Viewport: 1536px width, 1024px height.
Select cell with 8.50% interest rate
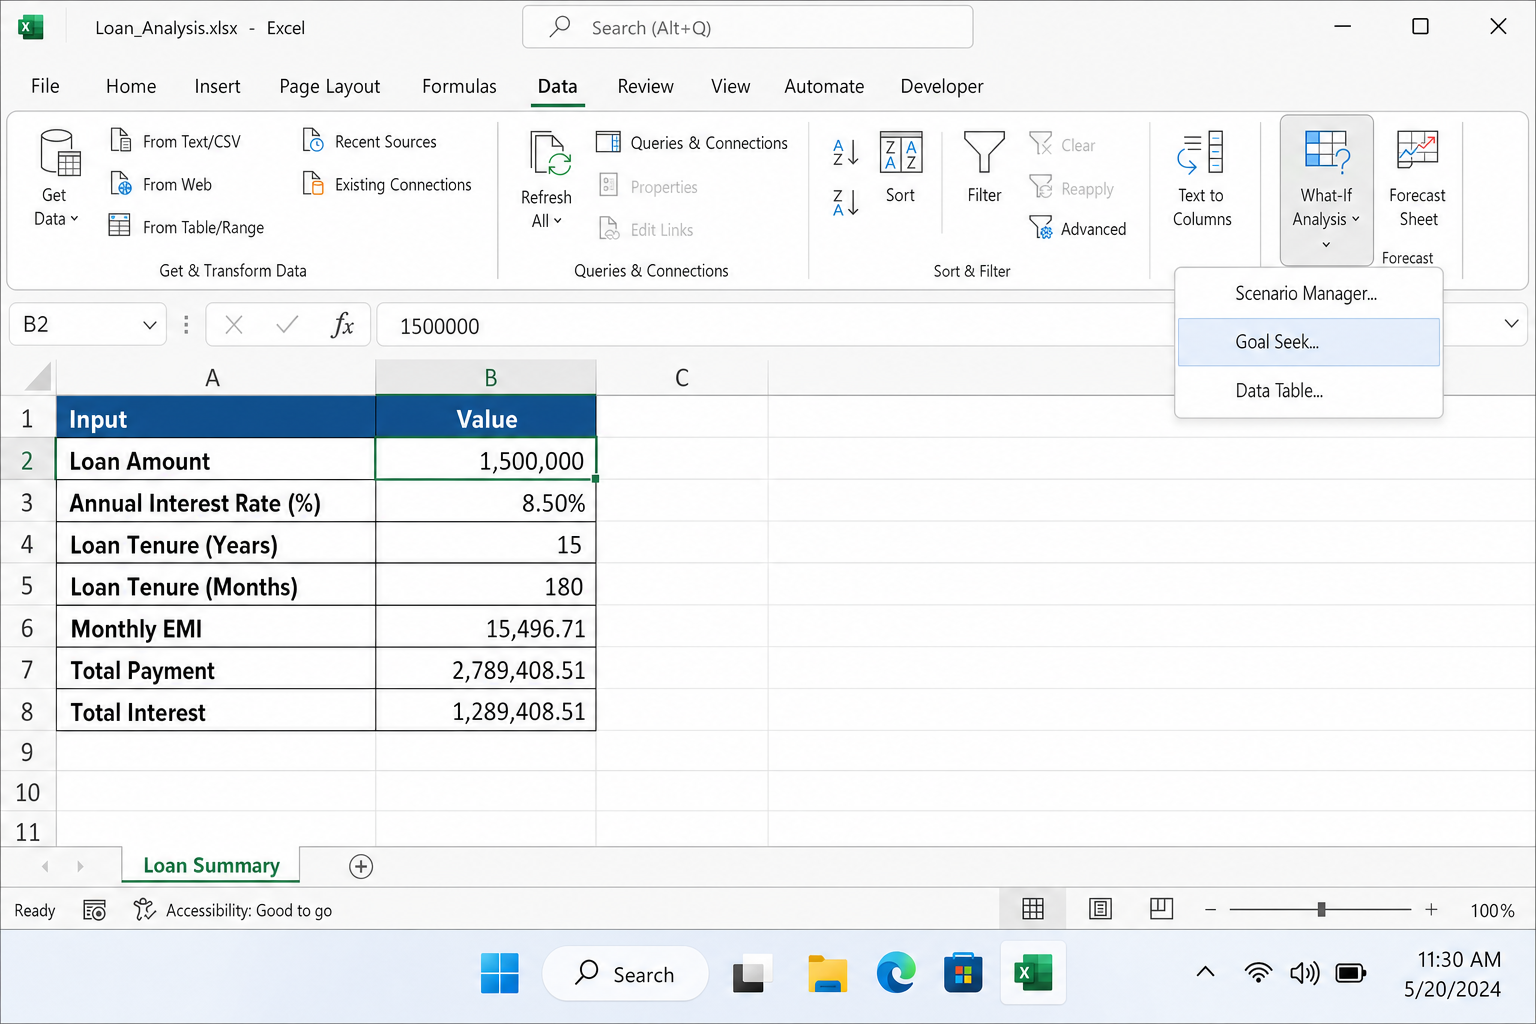click(x=486, y=502)
